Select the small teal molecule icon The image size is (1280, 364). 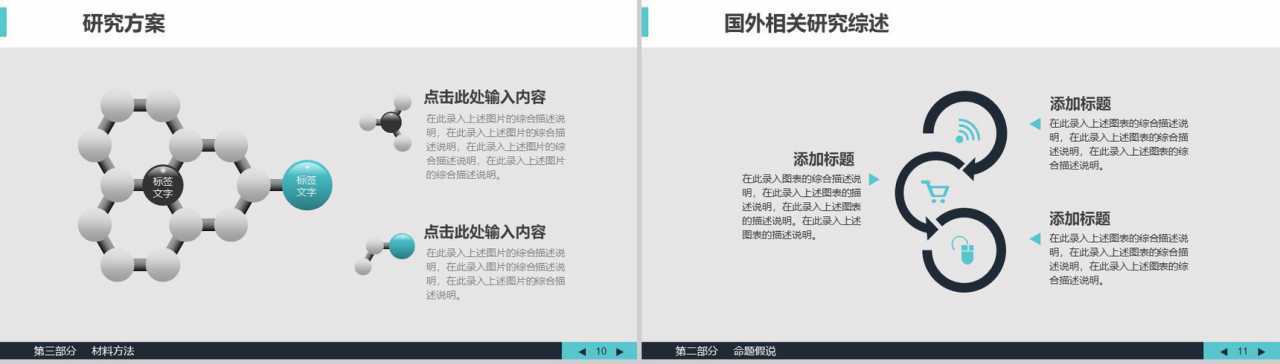click(x=385, y=252)
